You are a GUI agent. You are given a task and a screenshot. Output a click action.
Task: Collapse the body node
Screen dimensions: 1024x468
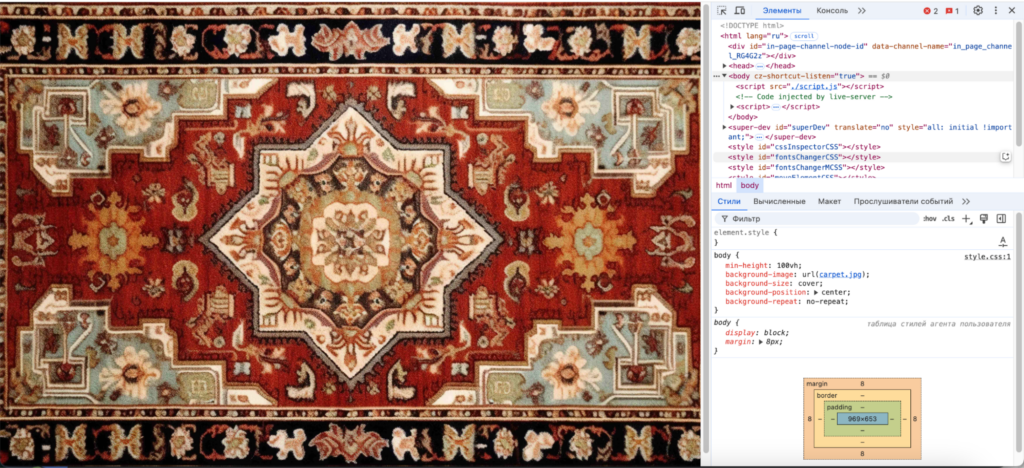(x=724, y=76)
